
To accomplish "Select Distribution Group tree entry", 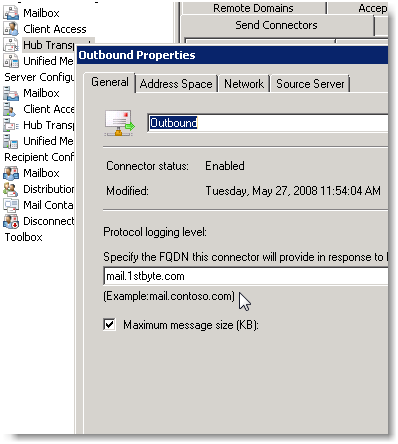I will point(49,189).
